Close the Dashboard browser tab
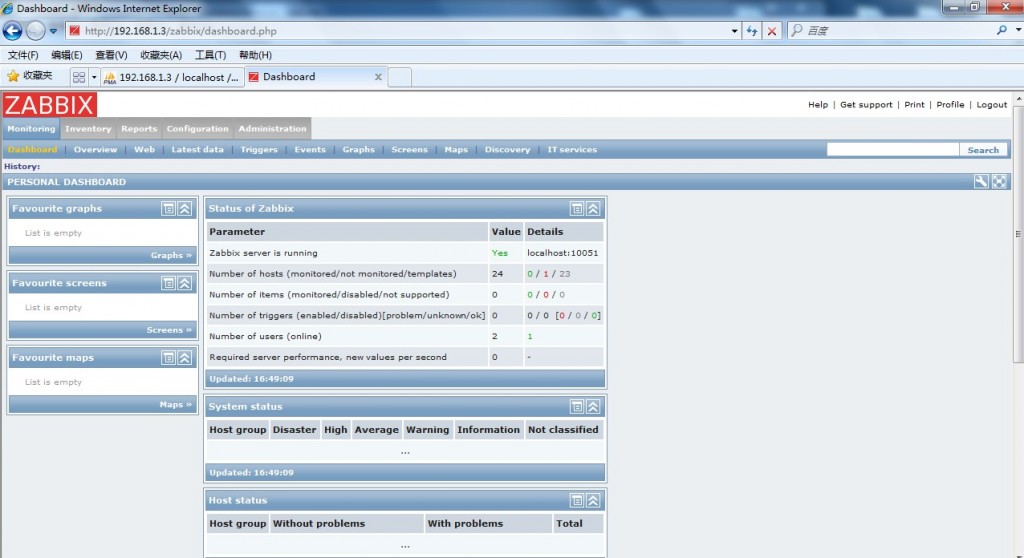This screenshot has width=1024, height=558. click(x=378, y=77)
